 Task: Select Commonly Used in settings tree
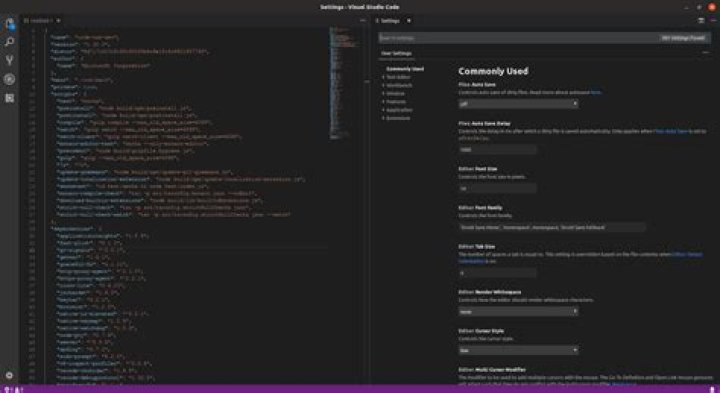click(405, 69)
